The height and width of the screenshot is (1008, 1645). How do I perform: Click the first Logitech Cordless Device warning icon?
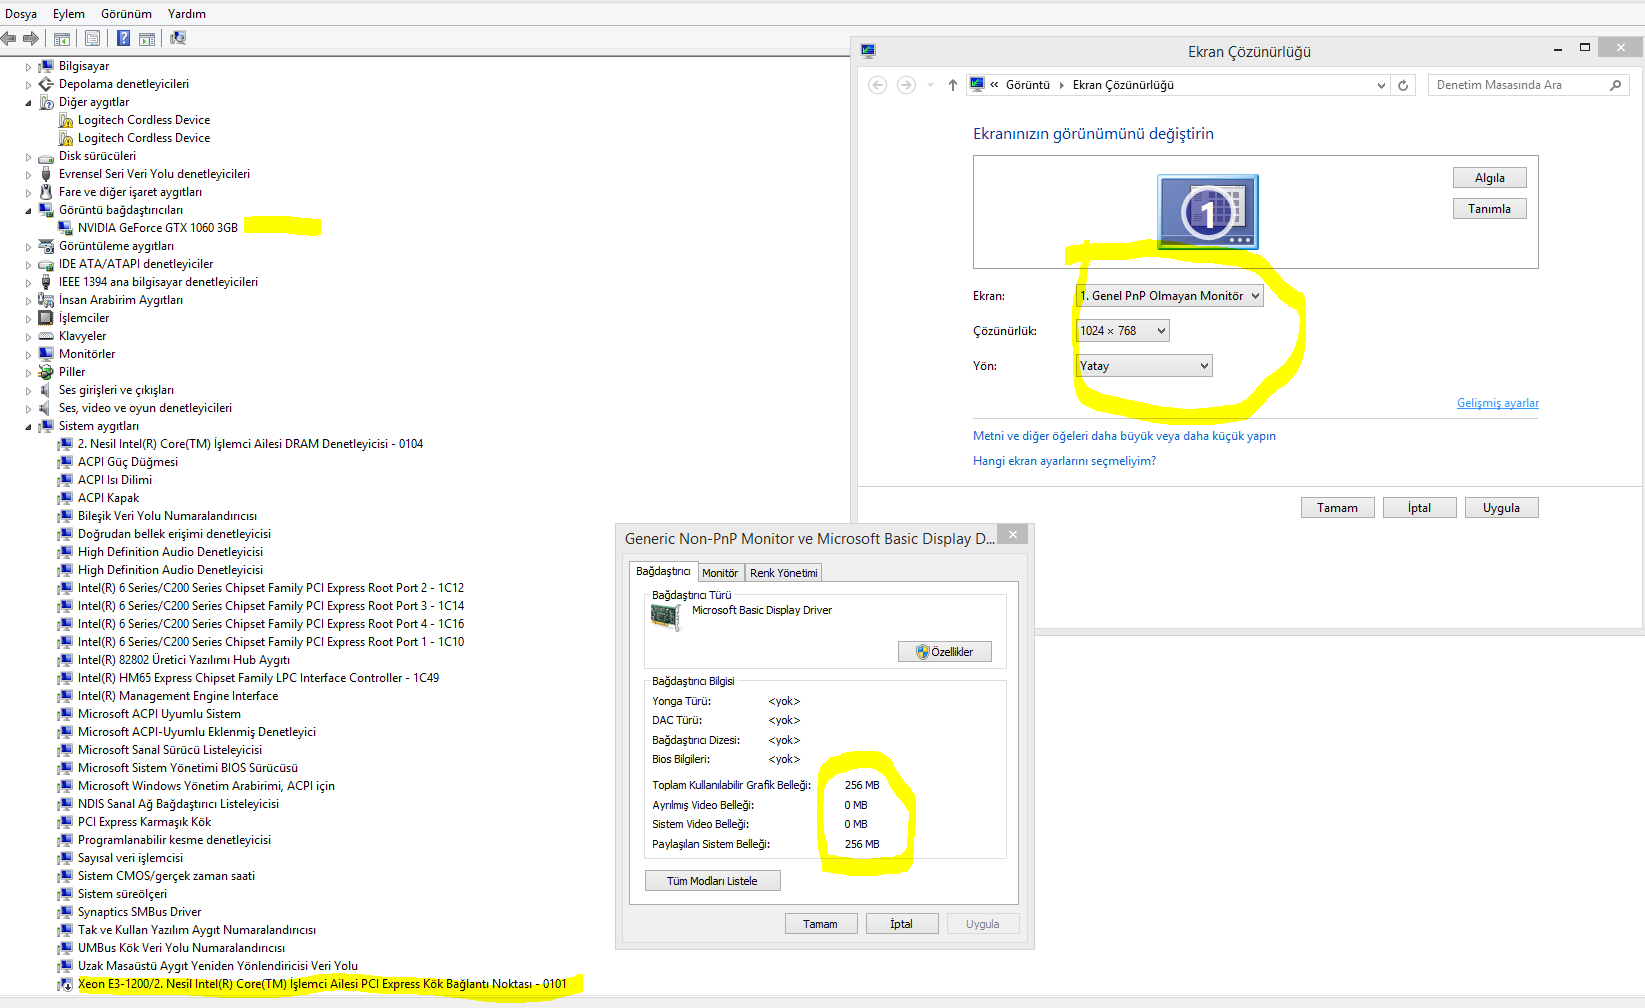pyautogui.click(x=66, y=120)
